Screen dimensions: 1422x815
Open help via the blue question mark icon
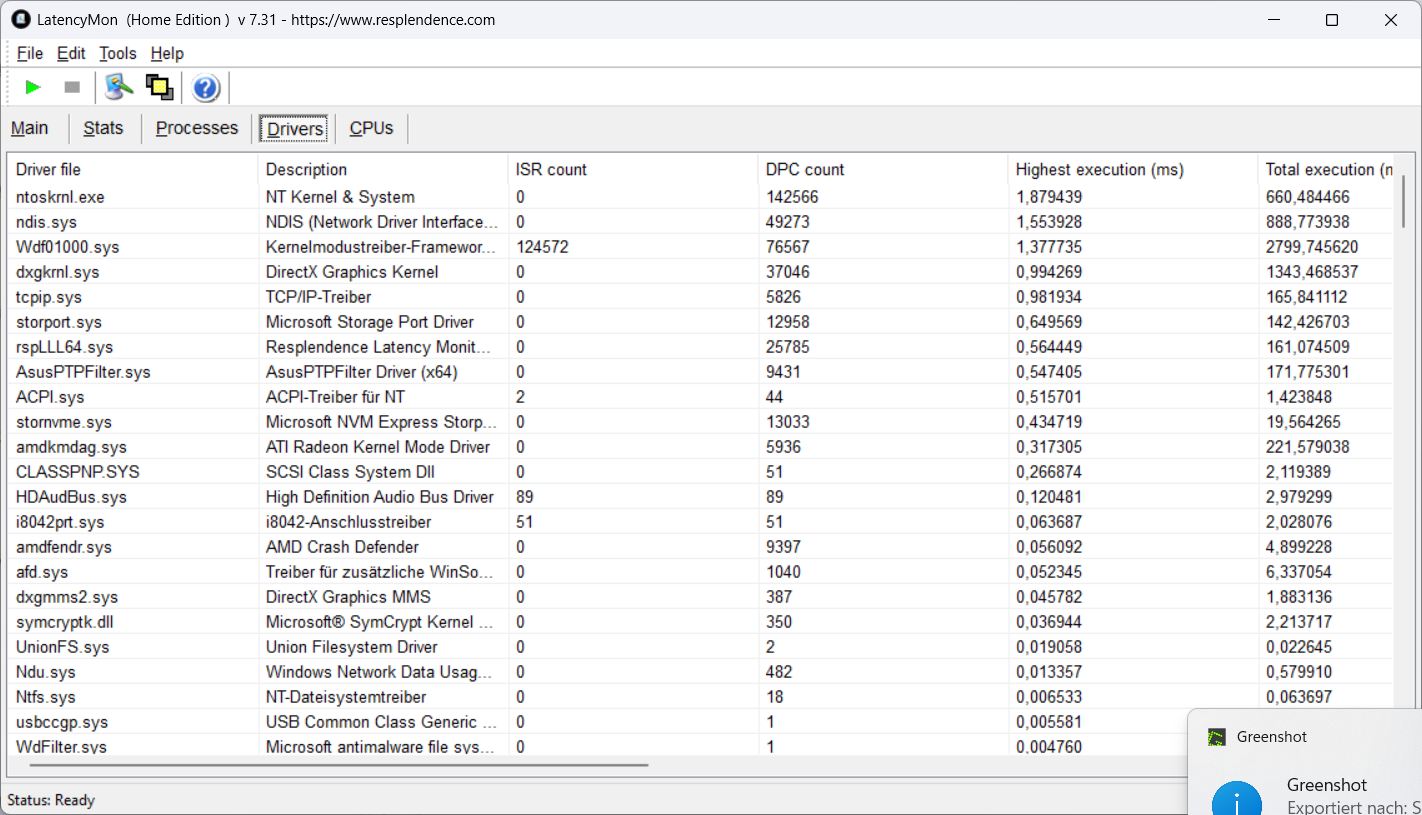(x=206, y=88)
